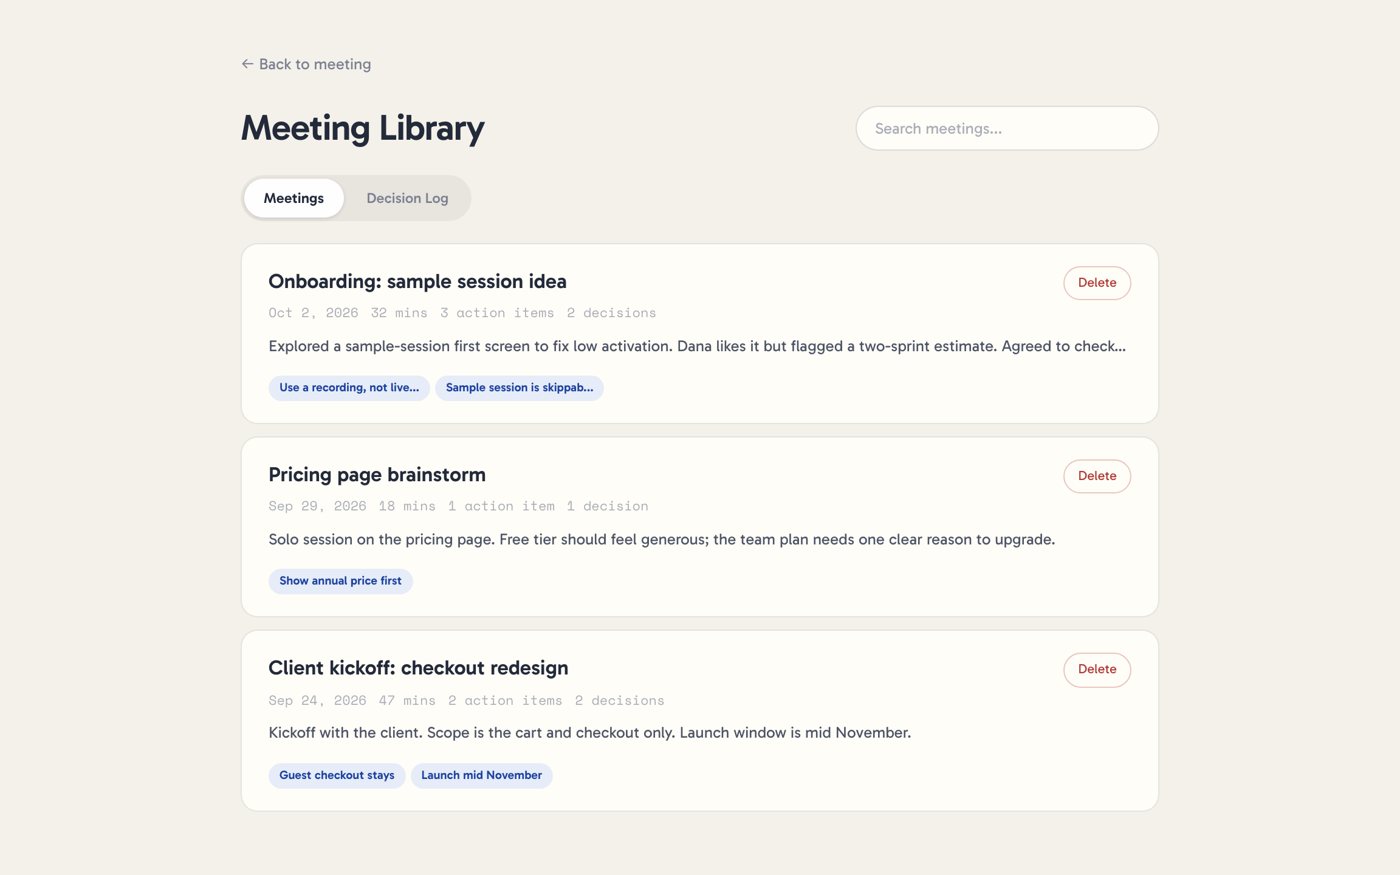
Task: Delete the Onboarding sample session meeting
Action: (x=1097, y=283)
